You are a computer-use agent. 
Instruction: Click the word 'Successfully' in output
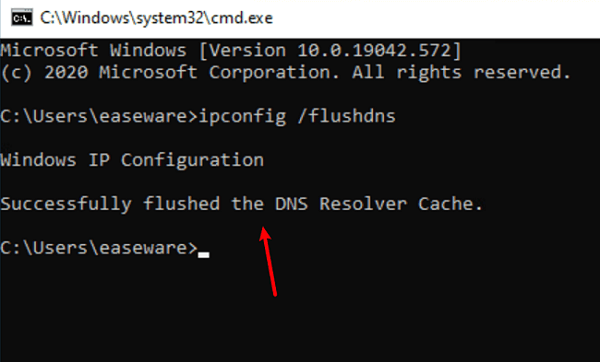66,204
